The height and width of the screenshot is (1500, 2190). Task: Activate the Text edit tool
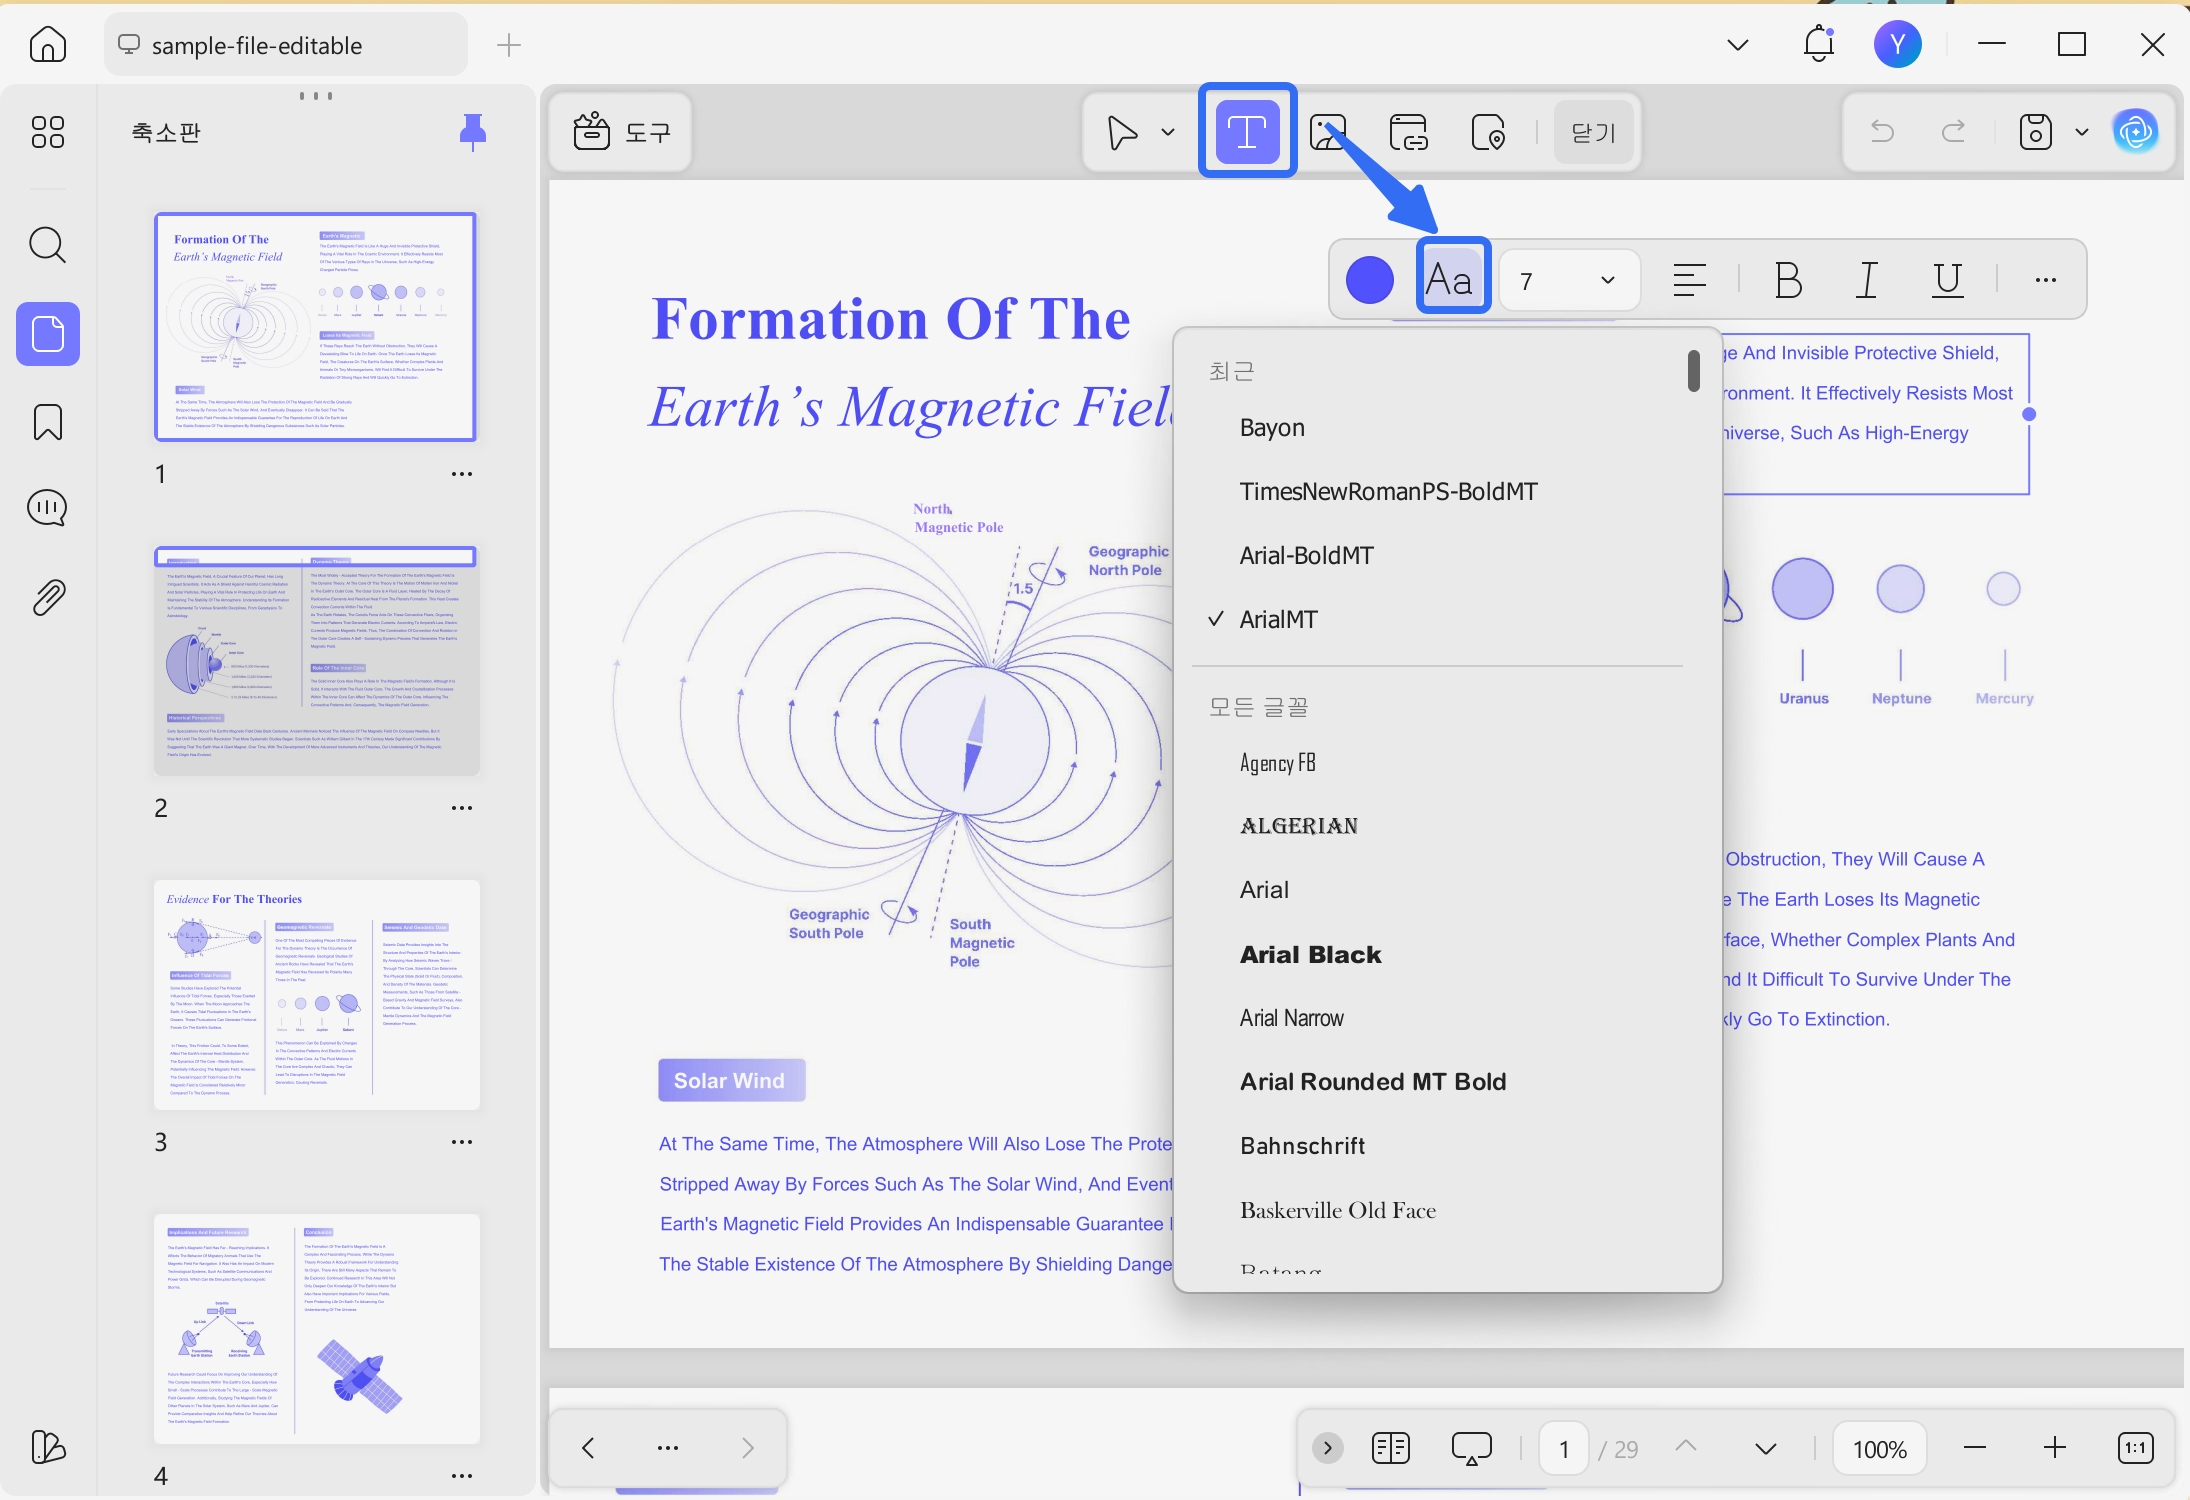pos(1248,132)
